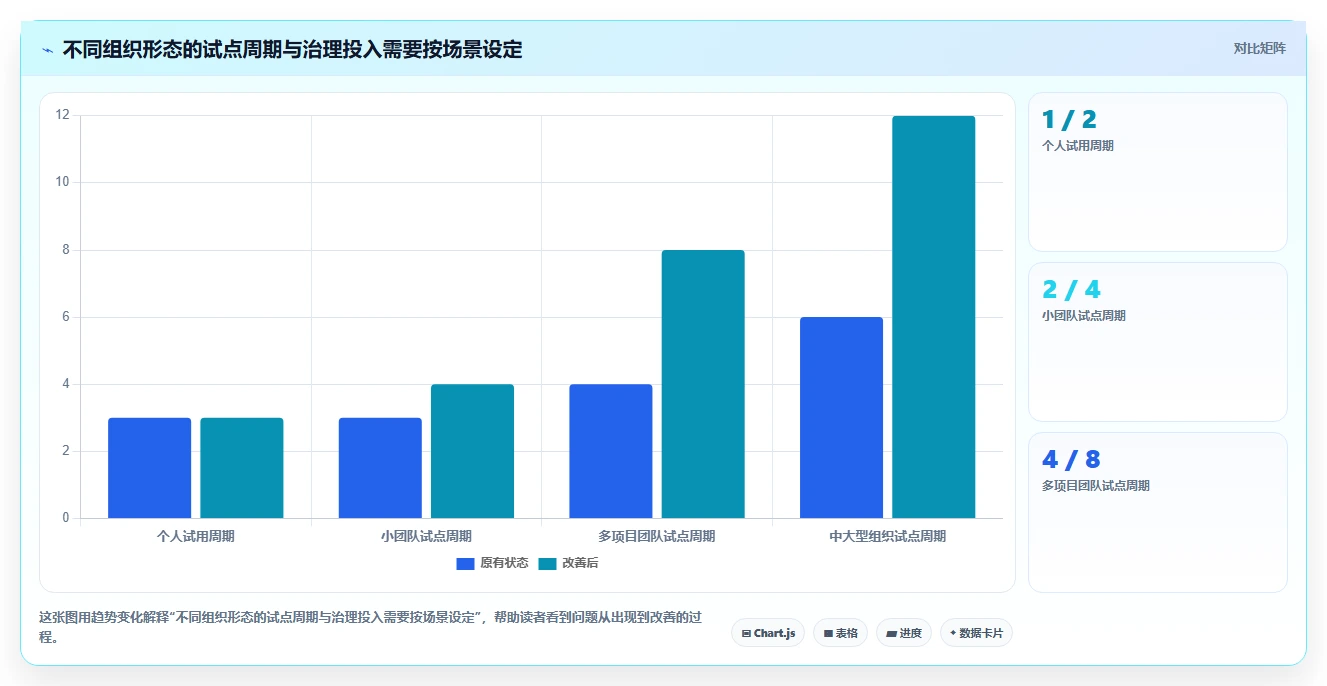
Task: Click the 中大型组织试点周期 x-axis label
Action: click(x=888, y=536)
